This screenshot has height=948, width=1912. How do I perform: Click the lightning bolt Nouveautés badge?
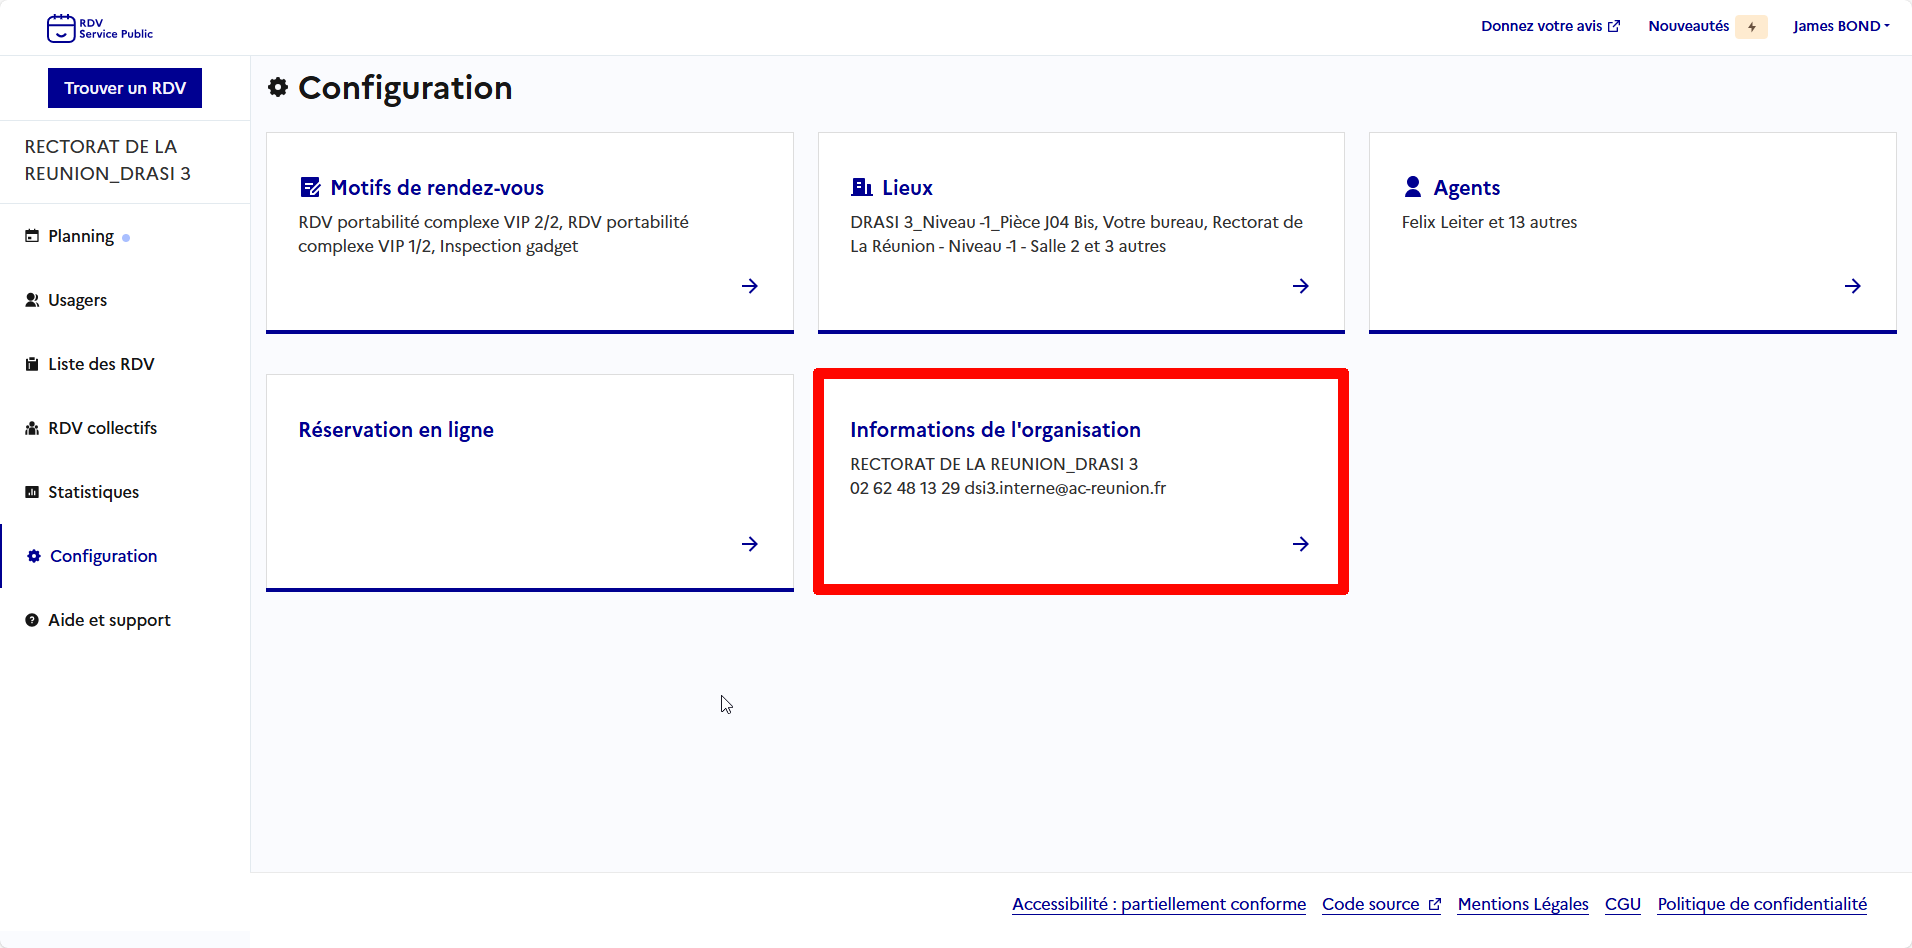coord(1751,27)
